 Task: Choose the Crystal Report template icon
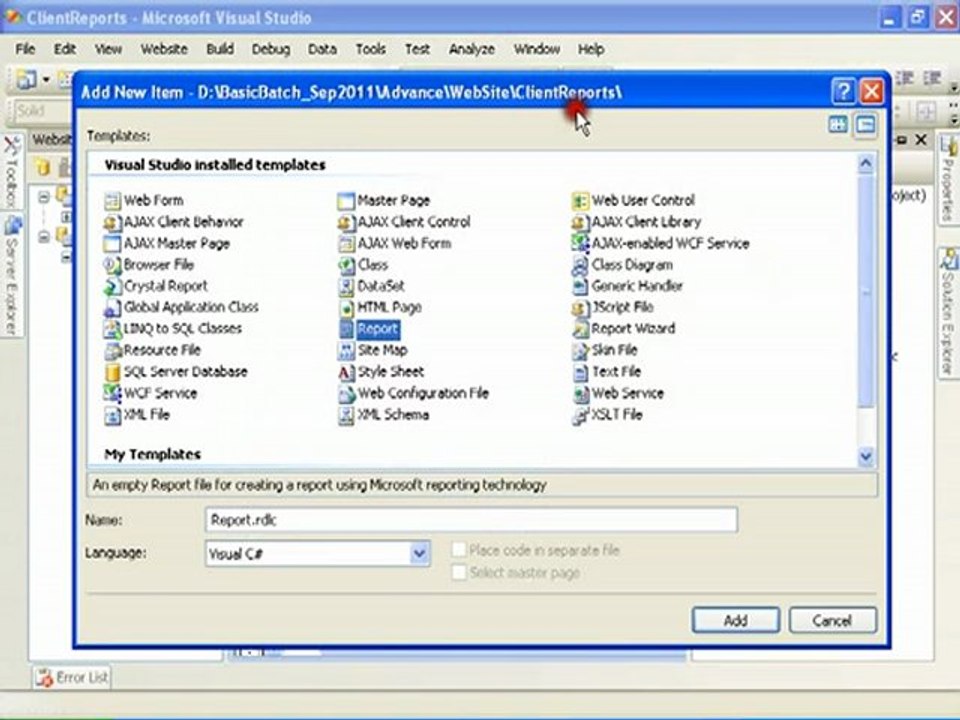click(x=112, y=287)
